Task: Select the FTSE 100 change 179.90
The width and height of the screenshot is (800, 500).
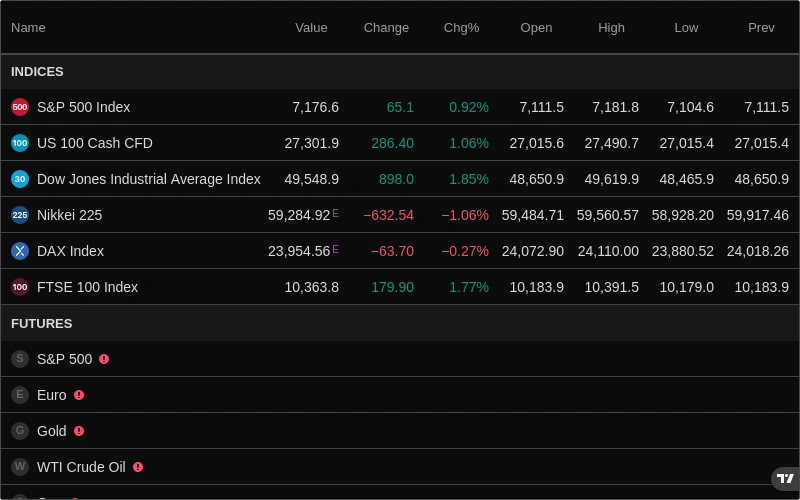Action: tap(392, 287)
